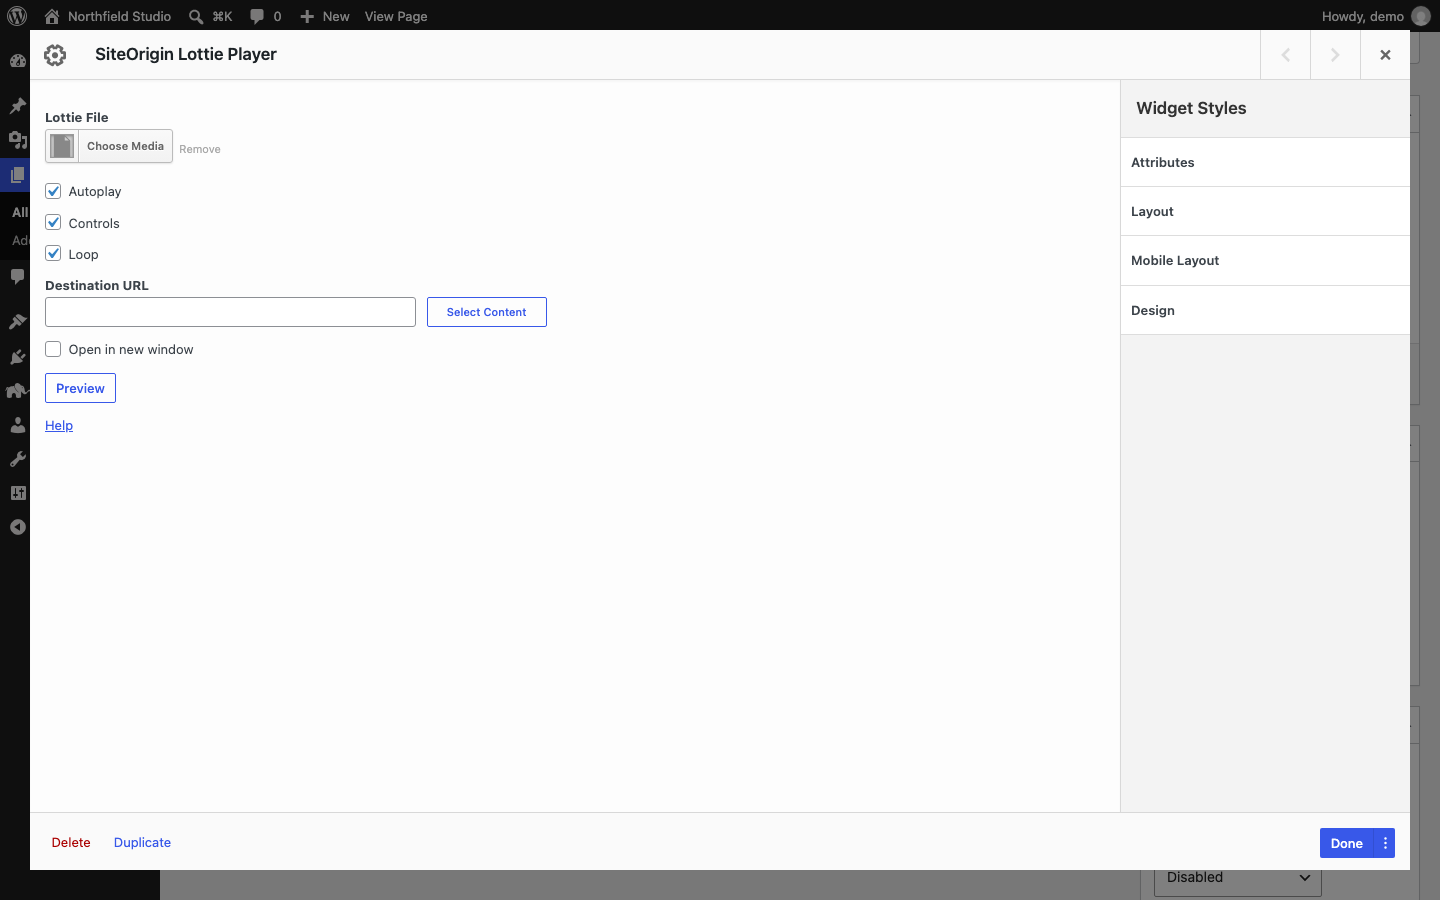
Task: Click the Duplicate link
Action: click(142, 842)
